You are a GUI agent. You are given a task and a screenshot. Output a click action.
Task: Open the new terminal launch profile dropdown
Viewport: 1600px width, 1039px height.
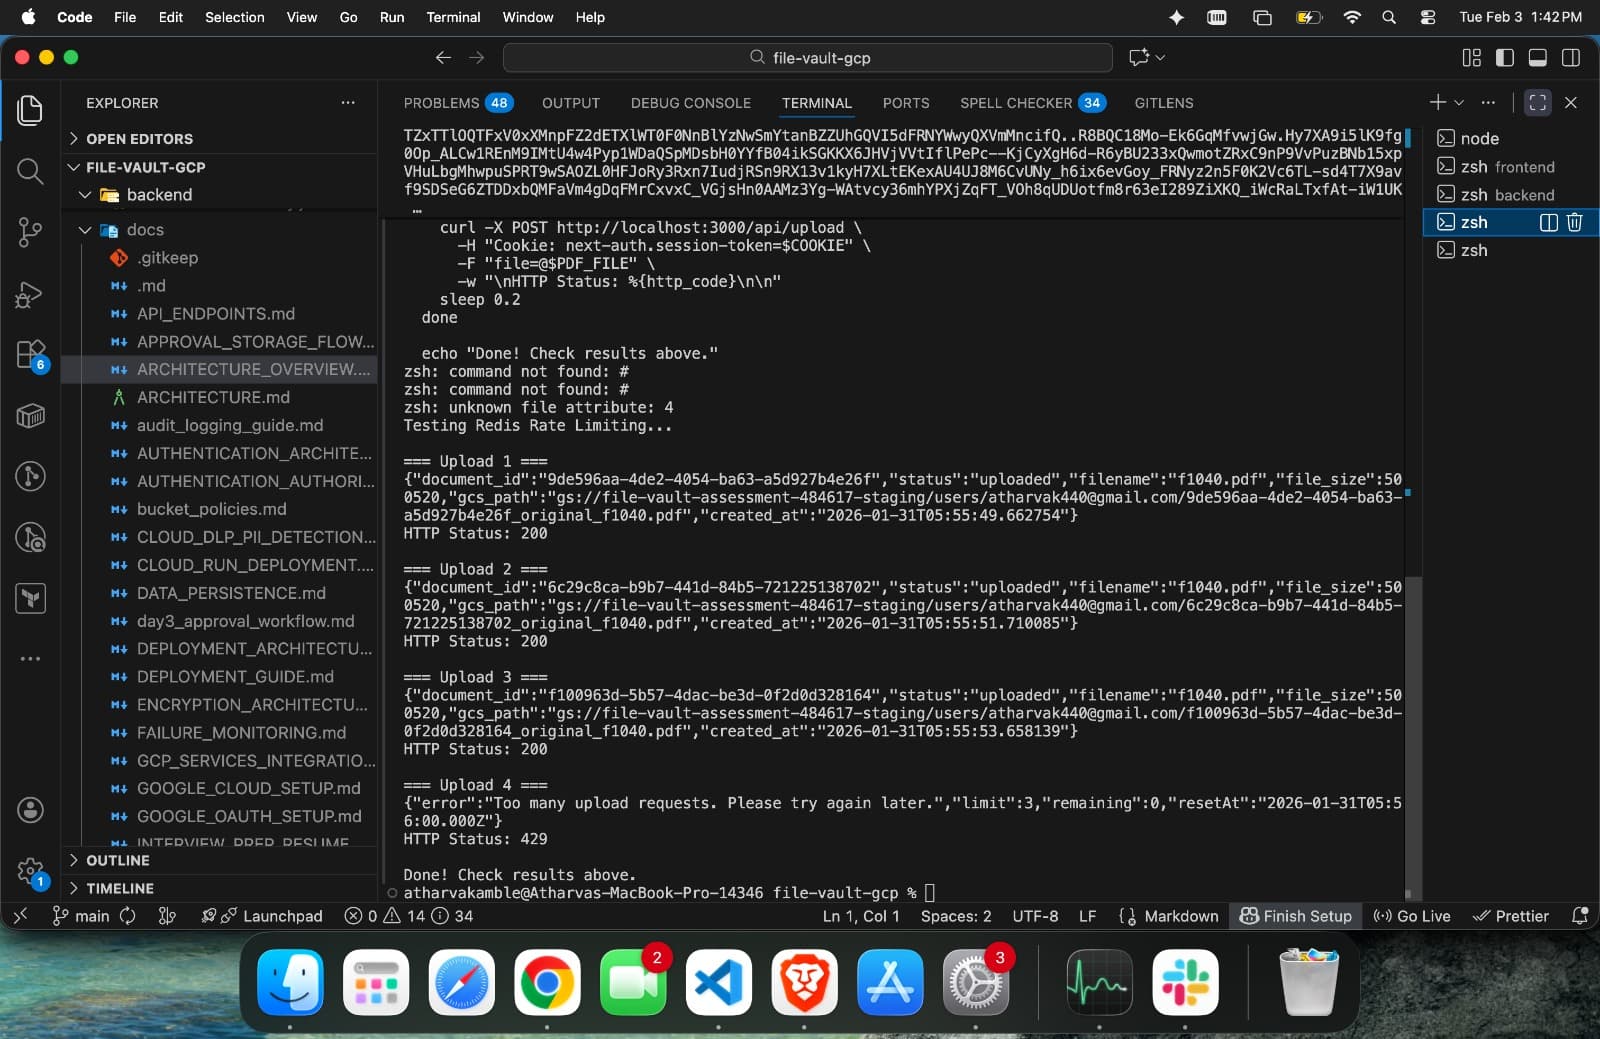[1459, 103]
